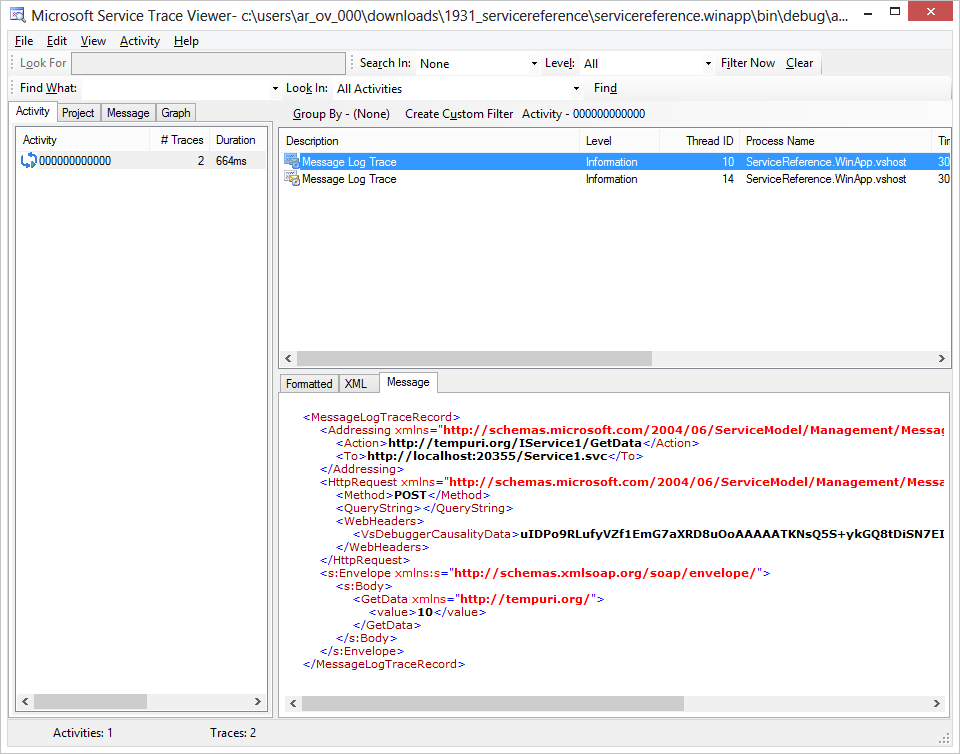Minimize the Service Trace Viewer window
The image size is (960, 754).
[868, 12]
